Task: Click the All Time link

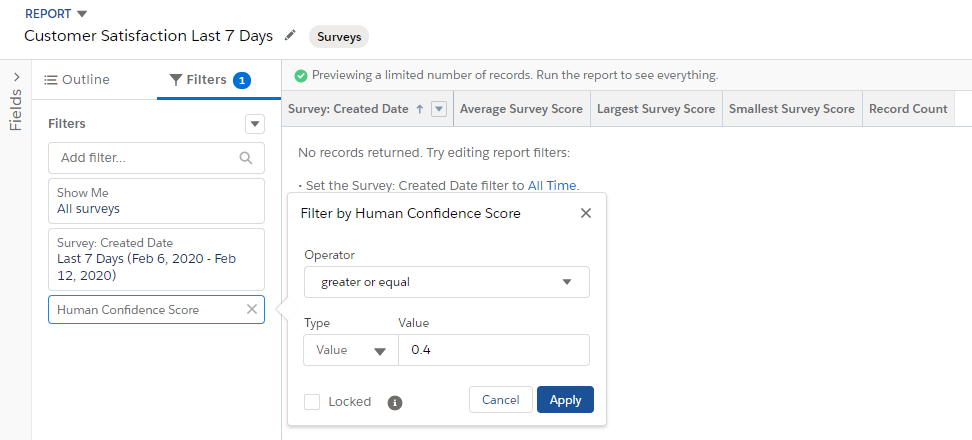Action: coord(552,185)
